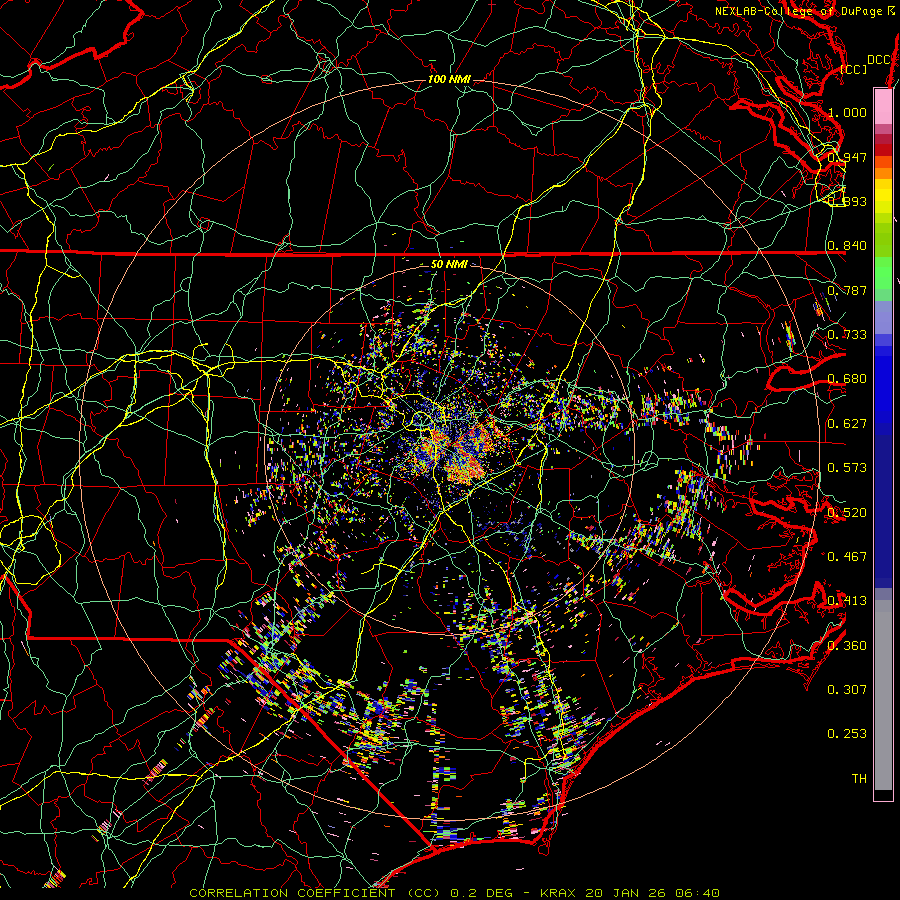Select the 0.360 scale value

(x=847, y=646)
